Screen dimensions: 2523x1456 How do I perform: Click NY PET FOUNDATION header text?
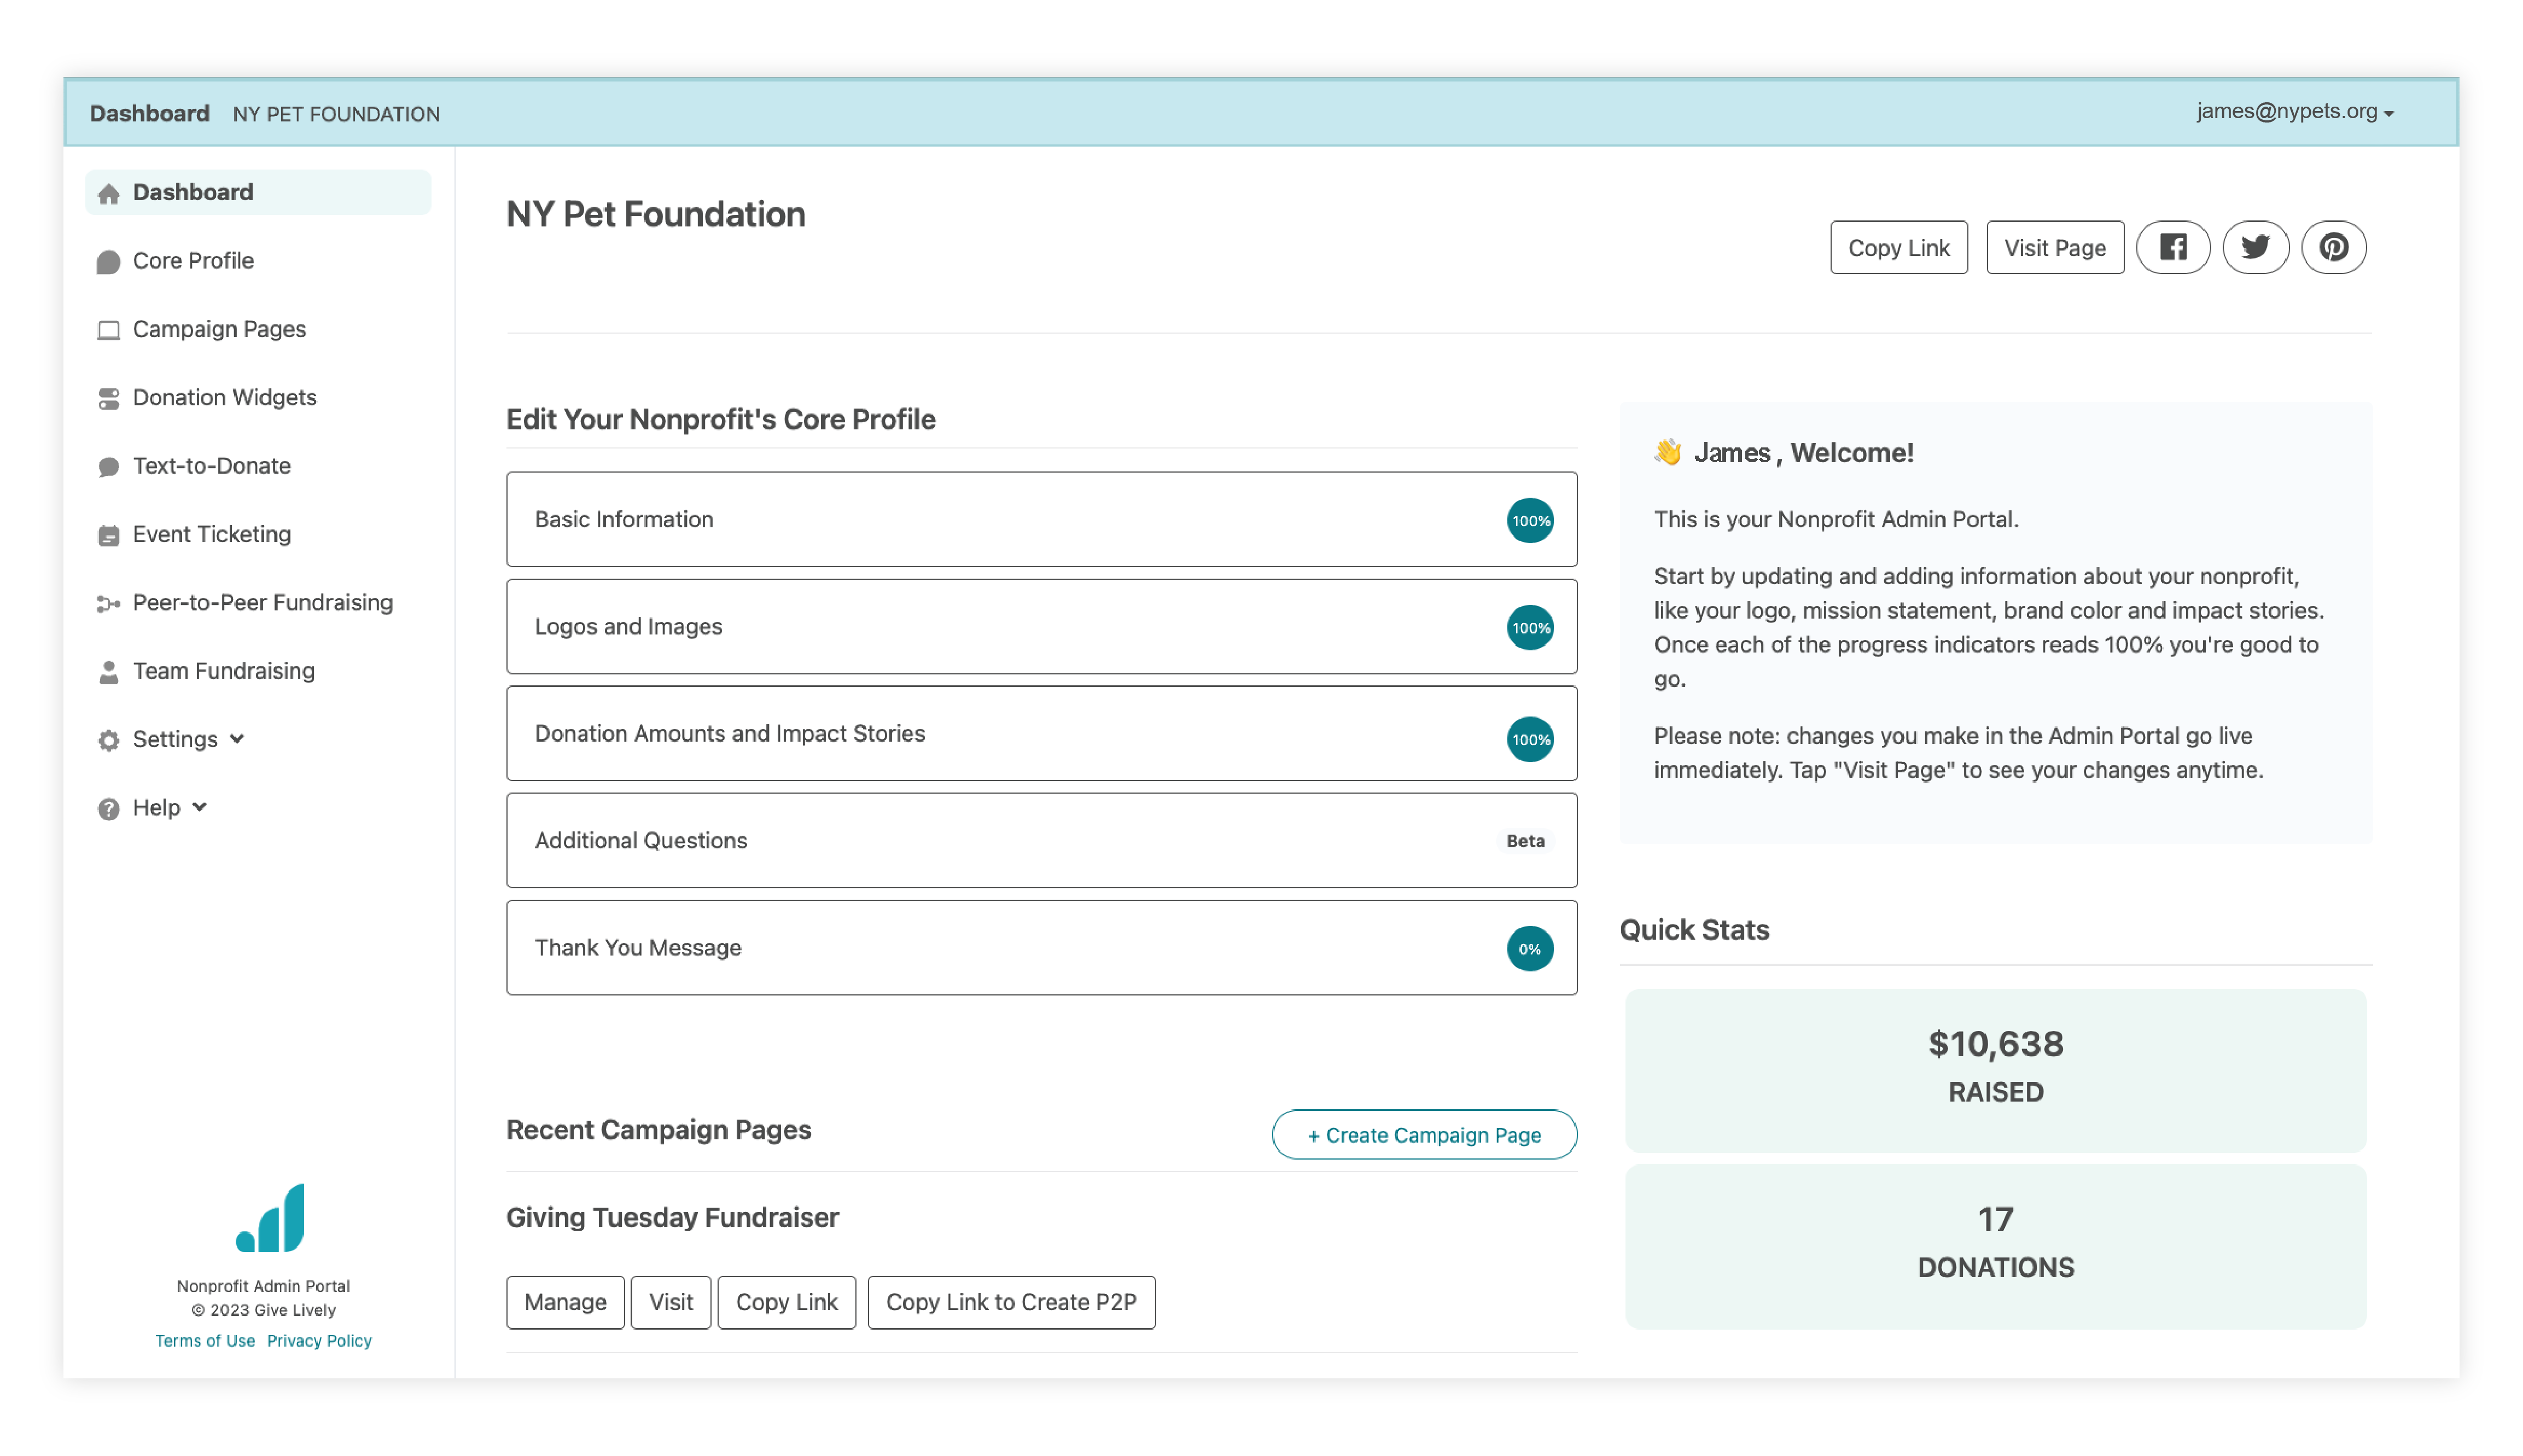(x=336, y=114)
